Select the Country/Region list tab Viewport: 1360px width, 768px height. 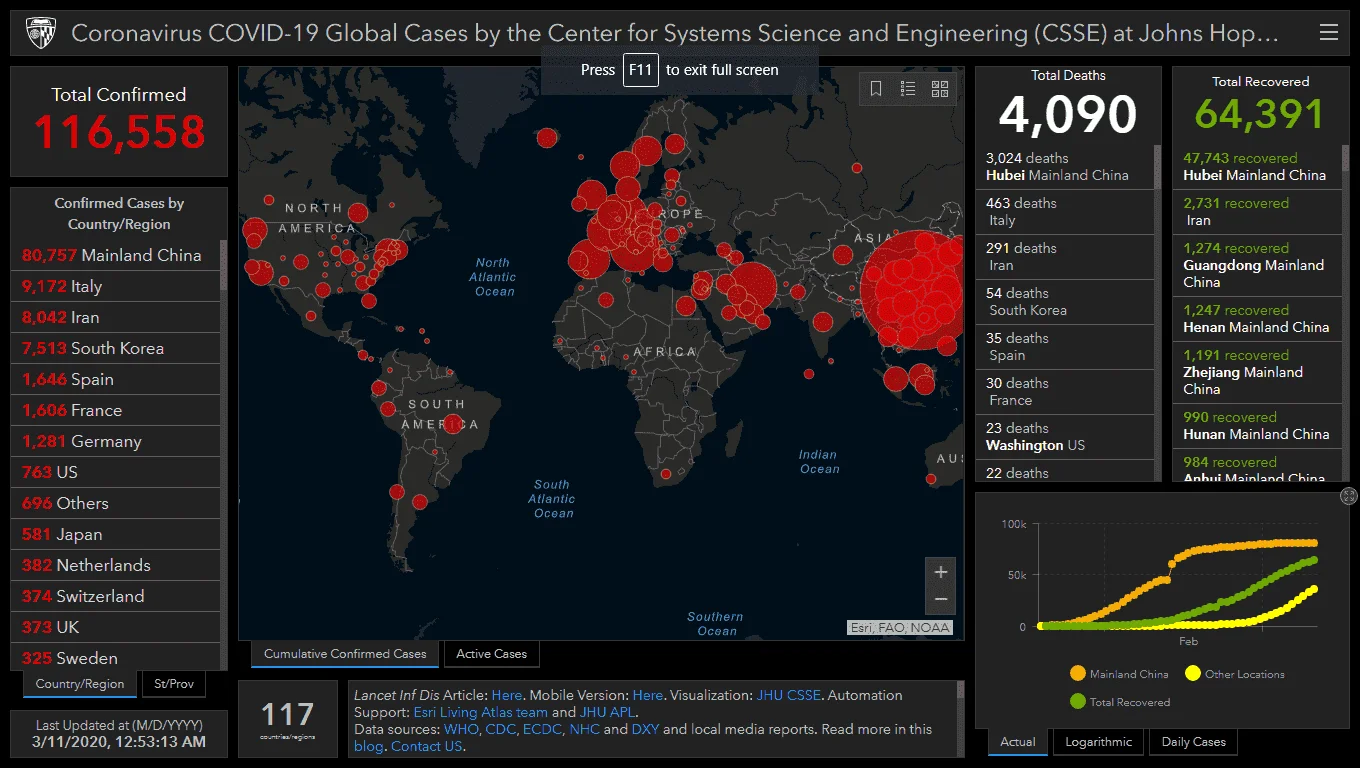tap(80, 684)
